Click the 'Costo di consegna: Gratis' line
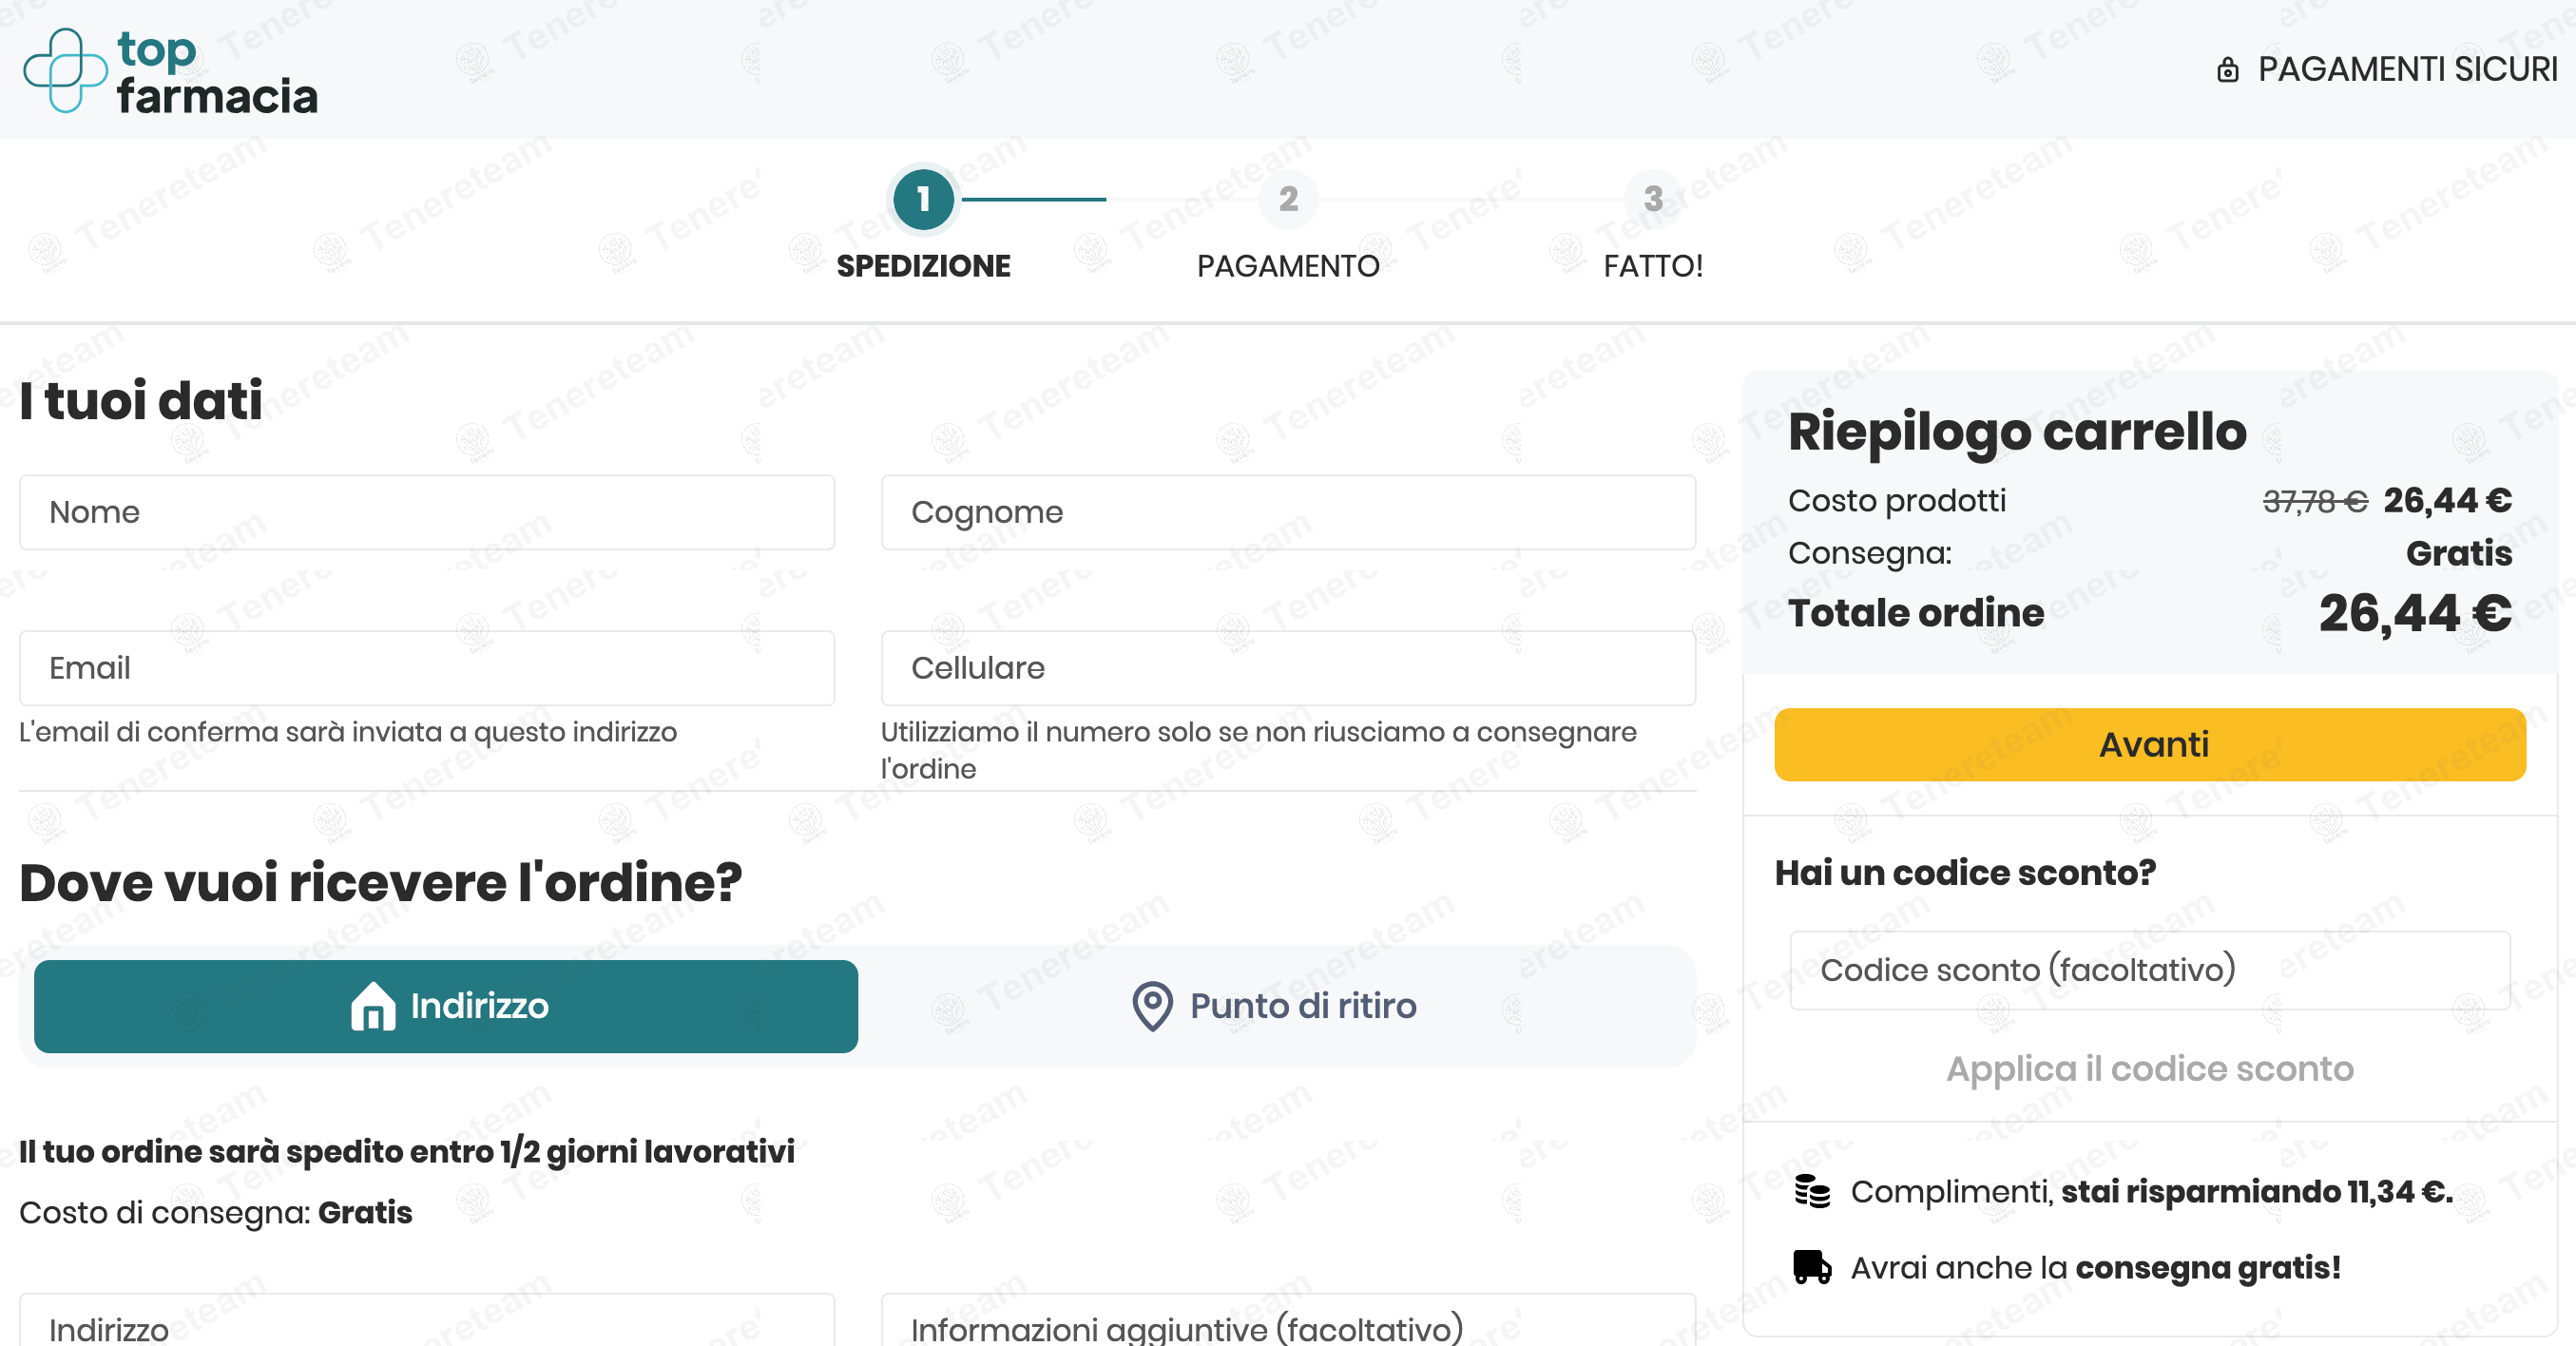 pos(216,1212)
